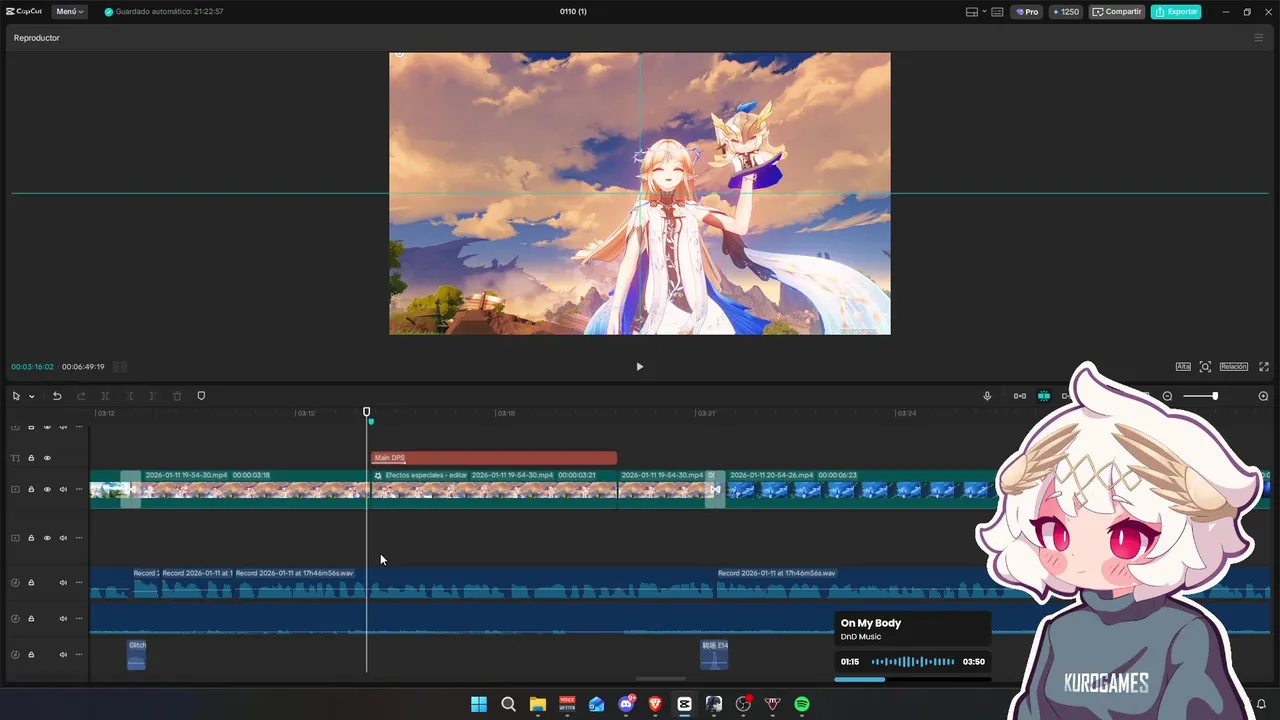This screenshot has width=1280, height=720.
Task: Hide the Main DPS text track
Action: click(47, 458)
